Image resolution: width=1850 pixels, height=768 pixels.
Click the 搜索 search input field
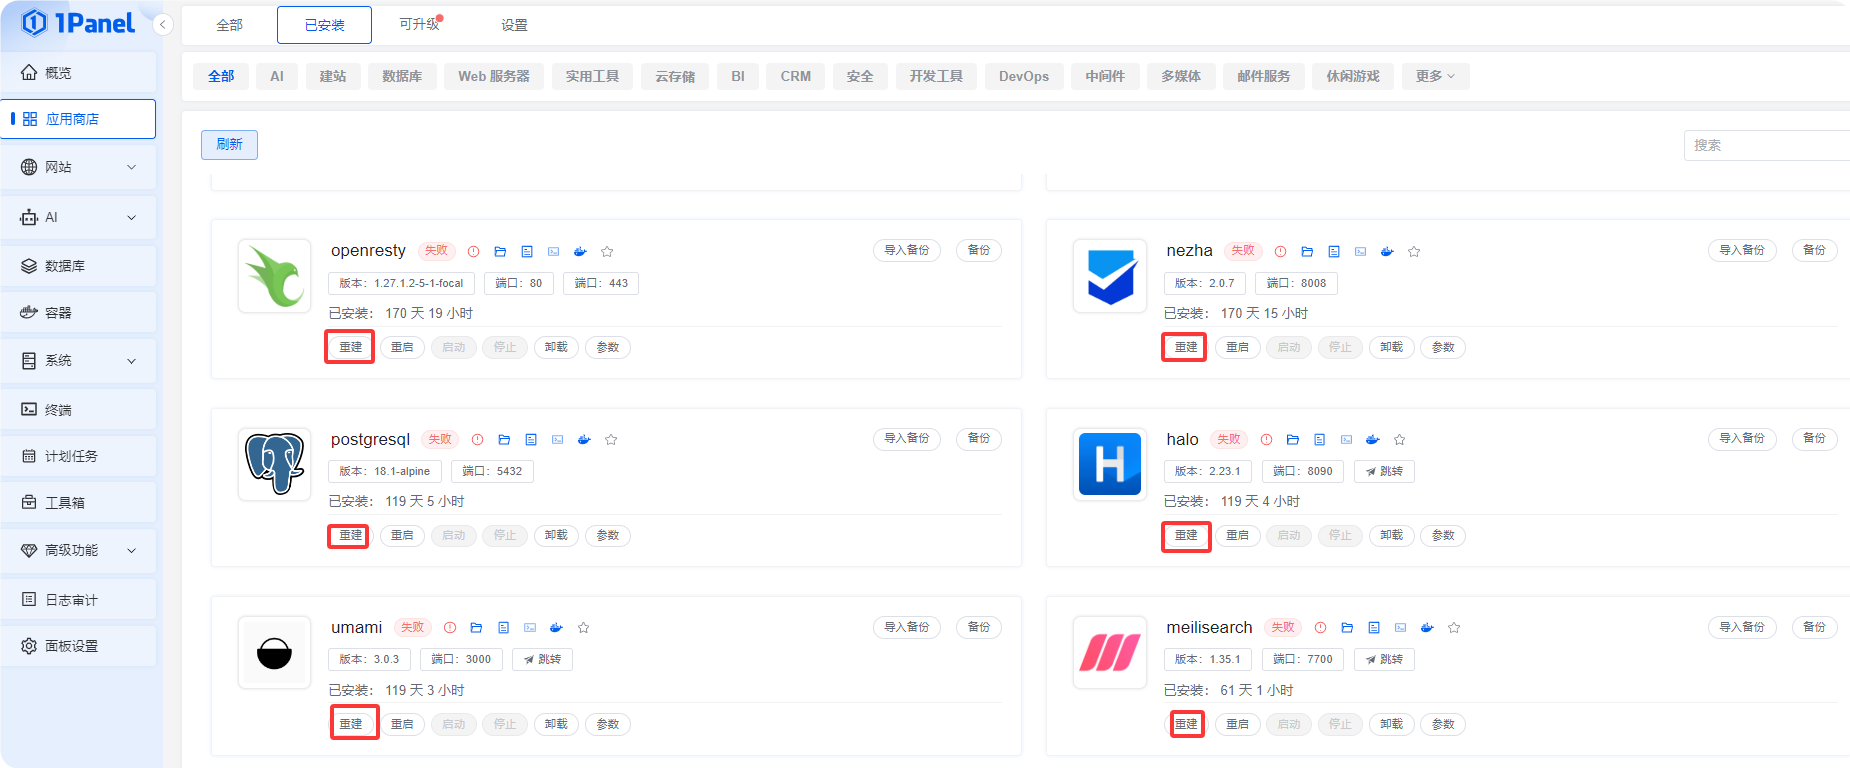tap(1765, 145)
